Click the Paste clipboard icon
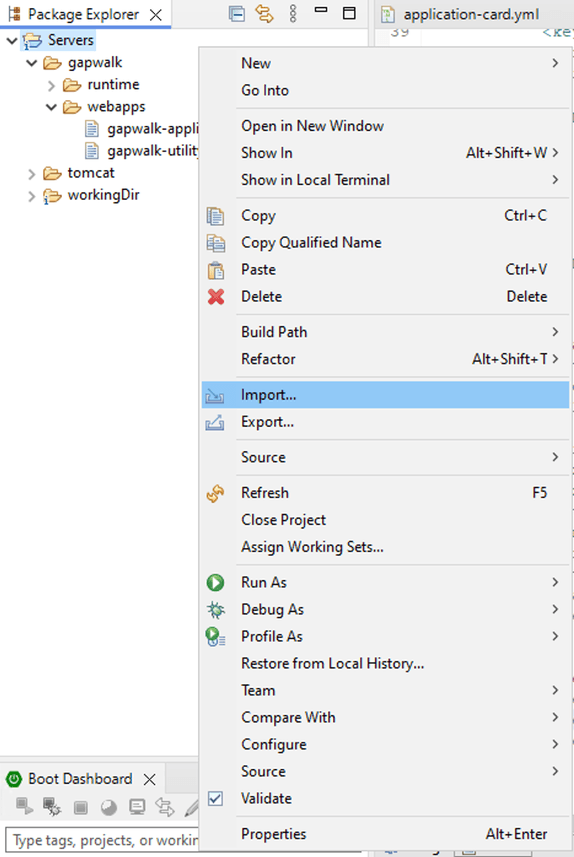This screenshot has width=574, height=857. [215, 270]
